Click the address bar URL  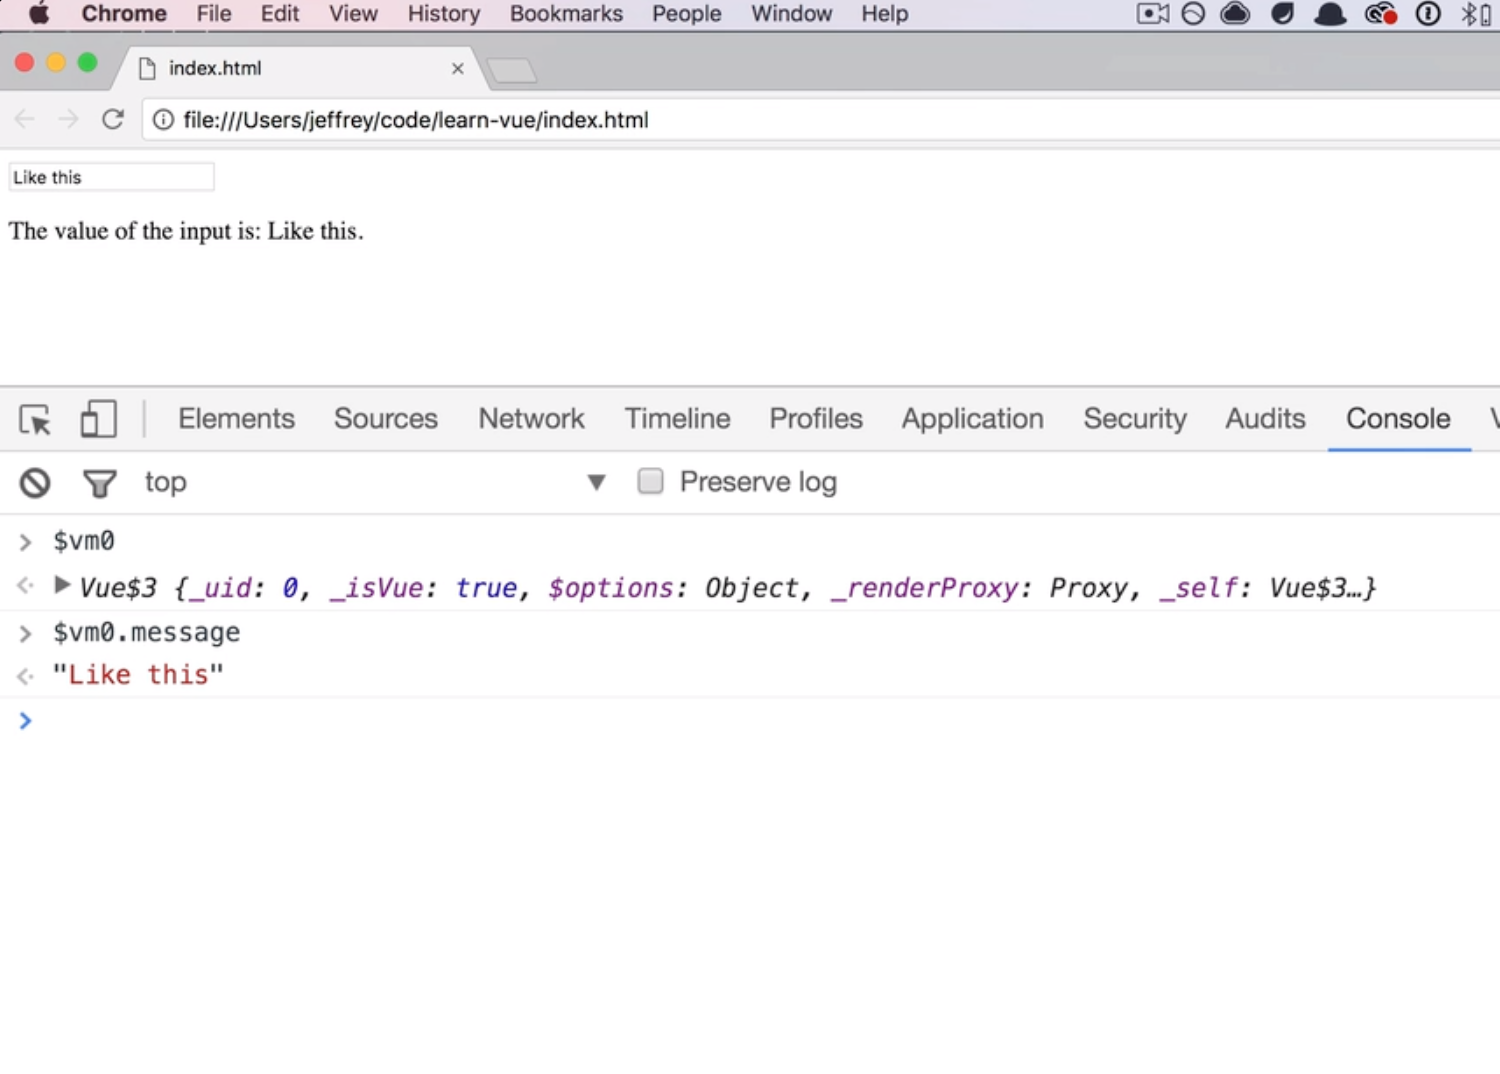416,120
